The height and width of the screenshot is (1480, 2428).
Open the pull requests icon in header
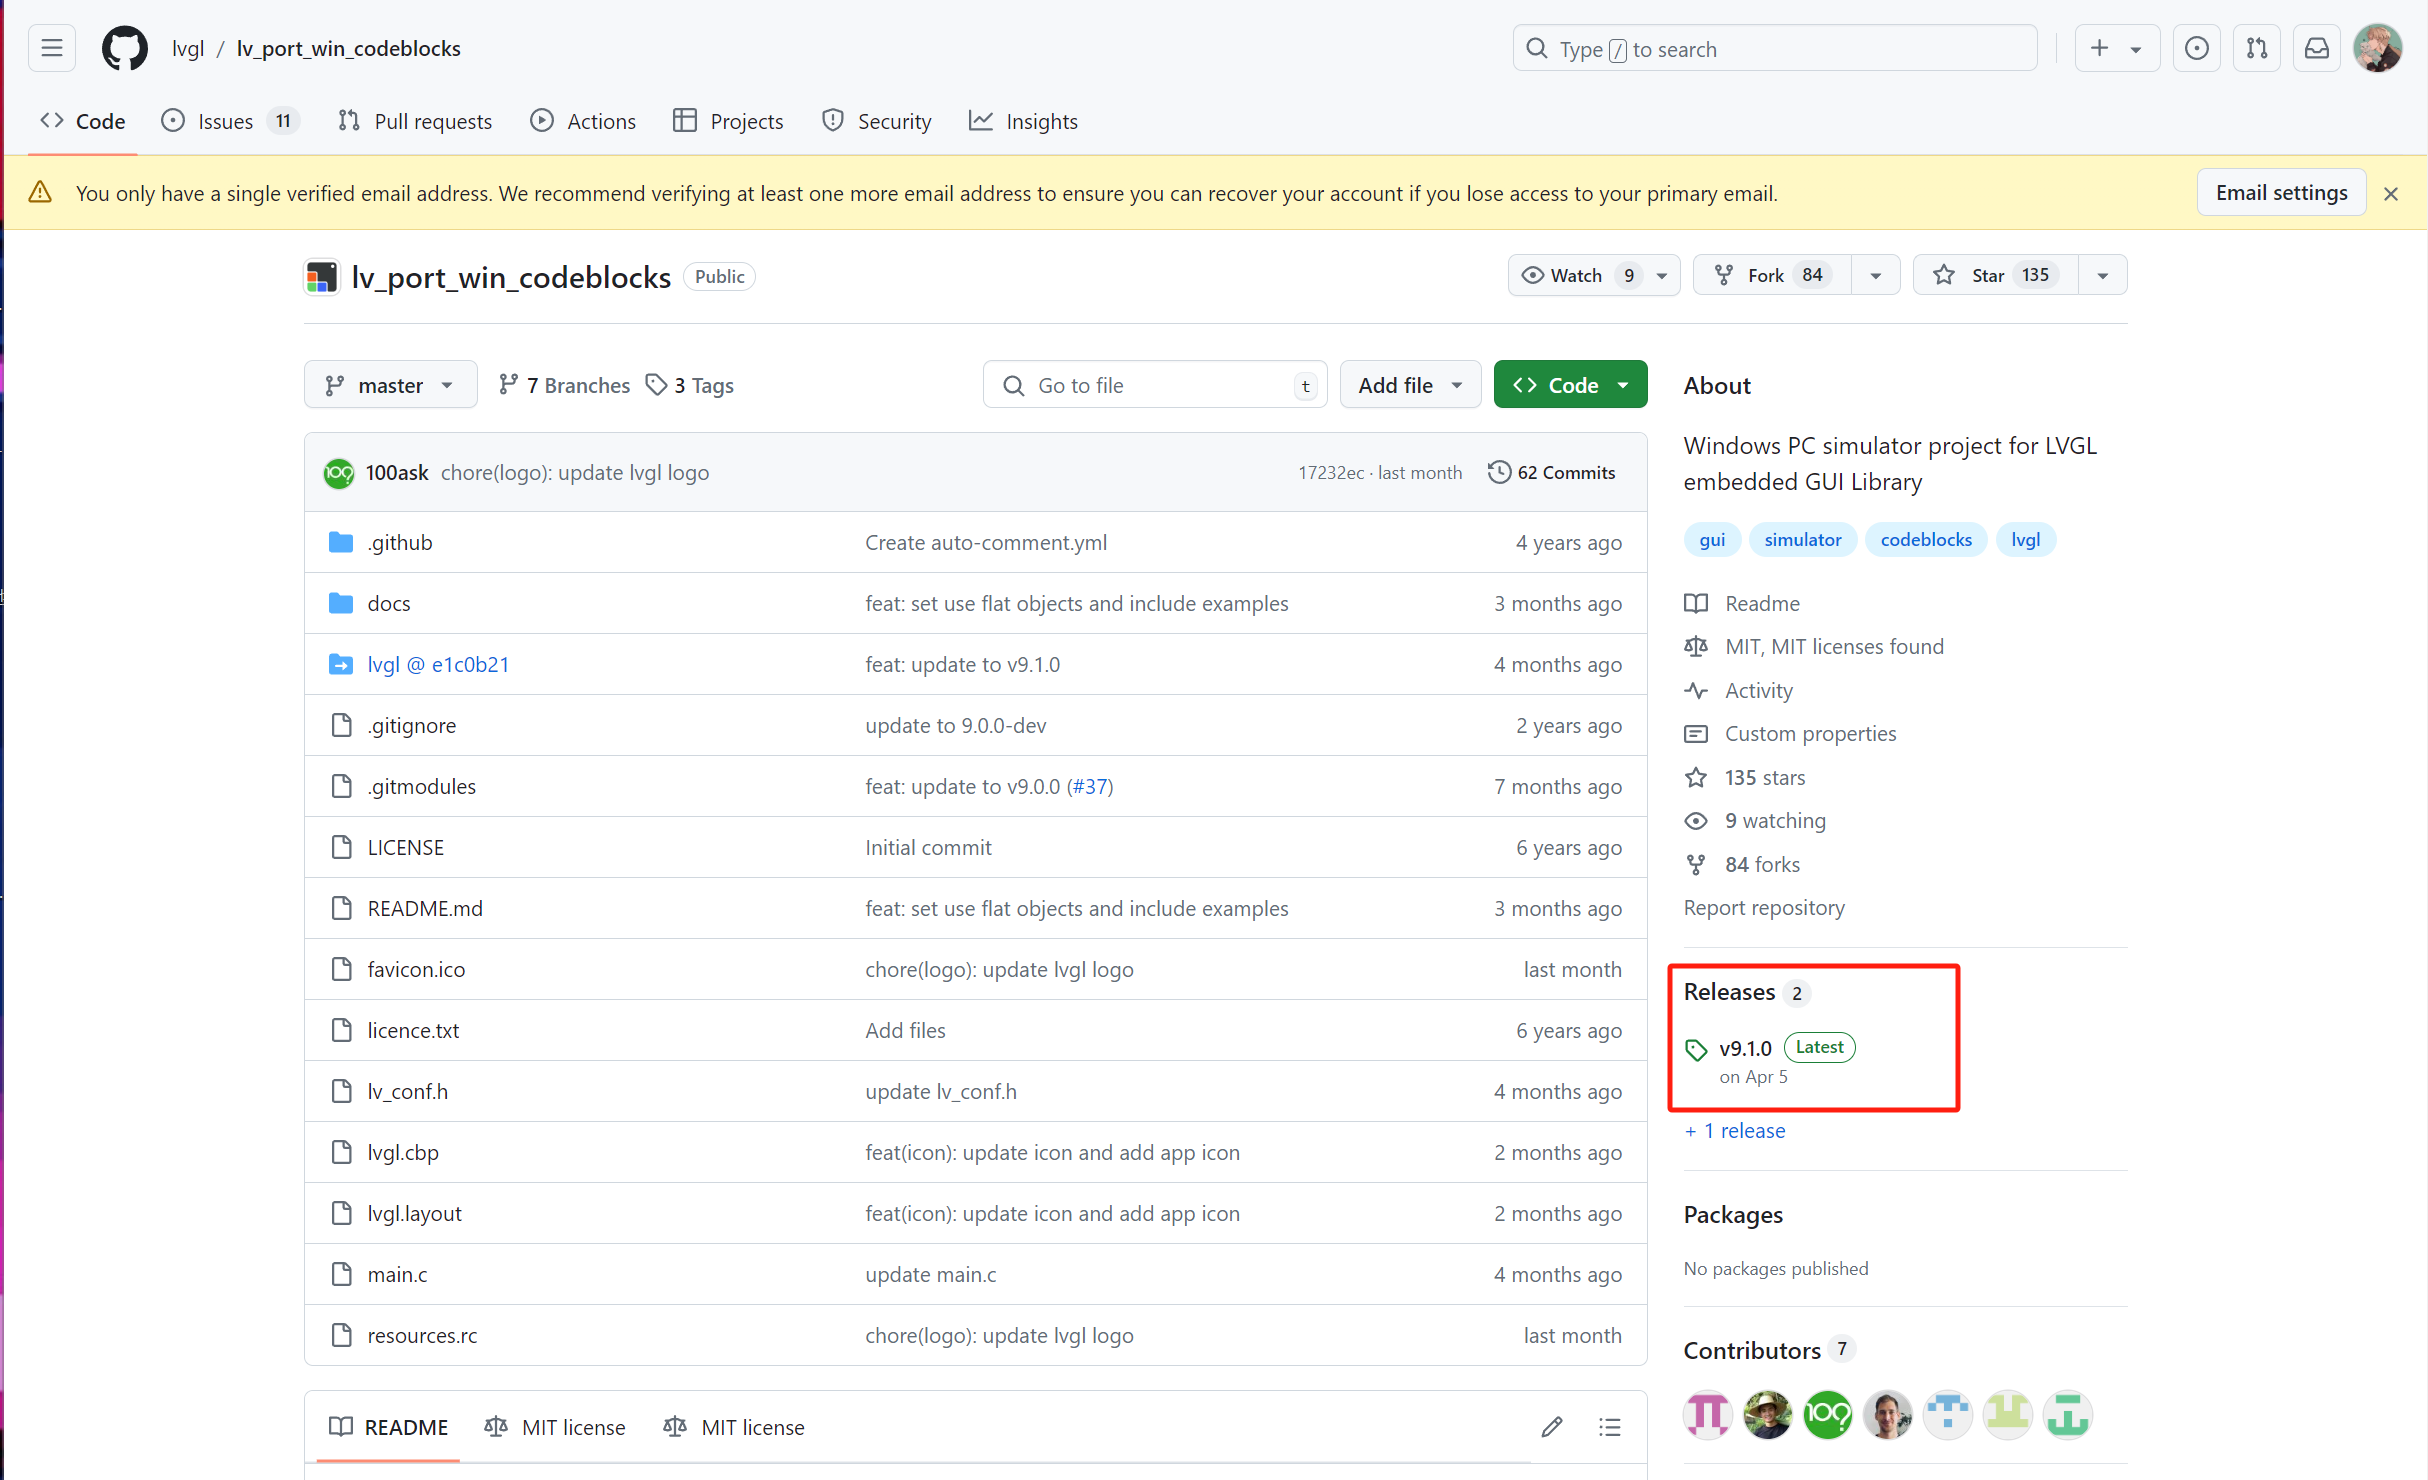2256,48
